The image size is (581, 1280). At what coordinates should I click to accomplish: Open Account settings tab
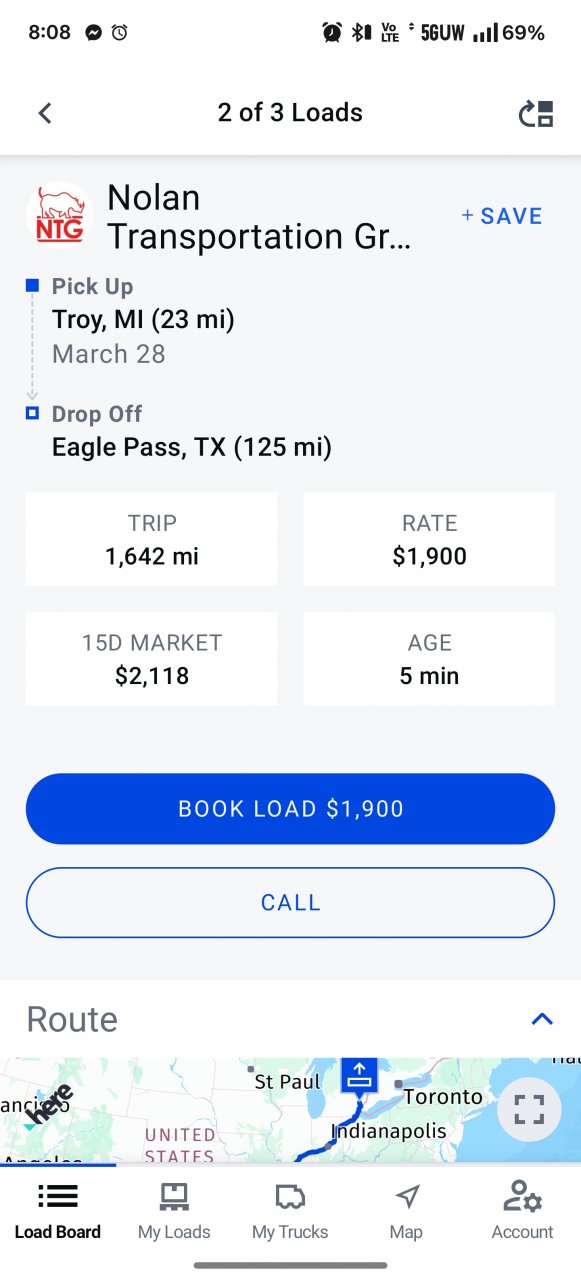(522, 1210)
